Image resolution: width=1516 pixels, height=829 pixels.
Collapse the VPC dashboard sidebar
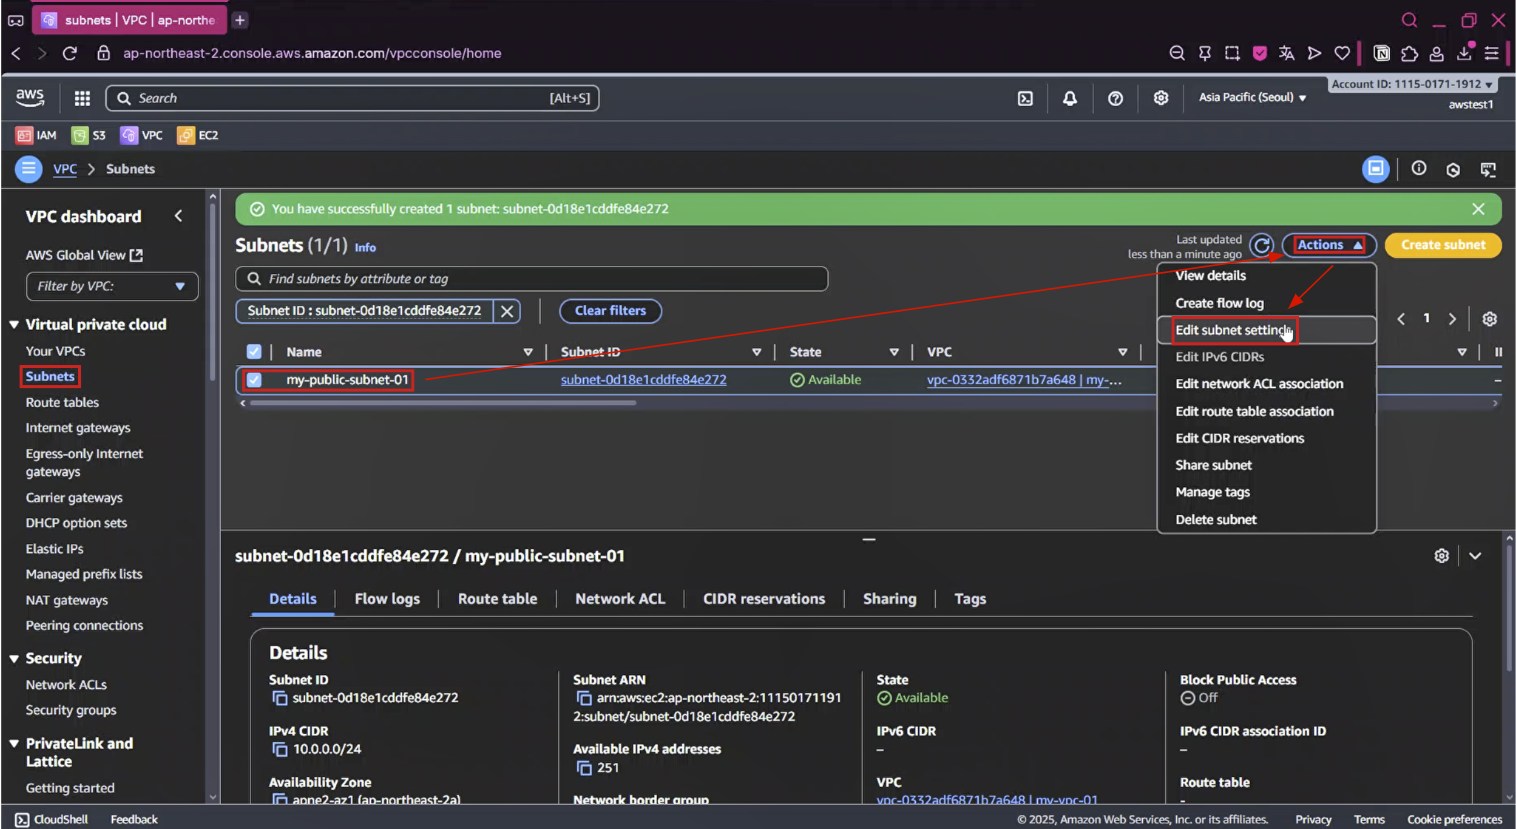click(x=178, y=216)
